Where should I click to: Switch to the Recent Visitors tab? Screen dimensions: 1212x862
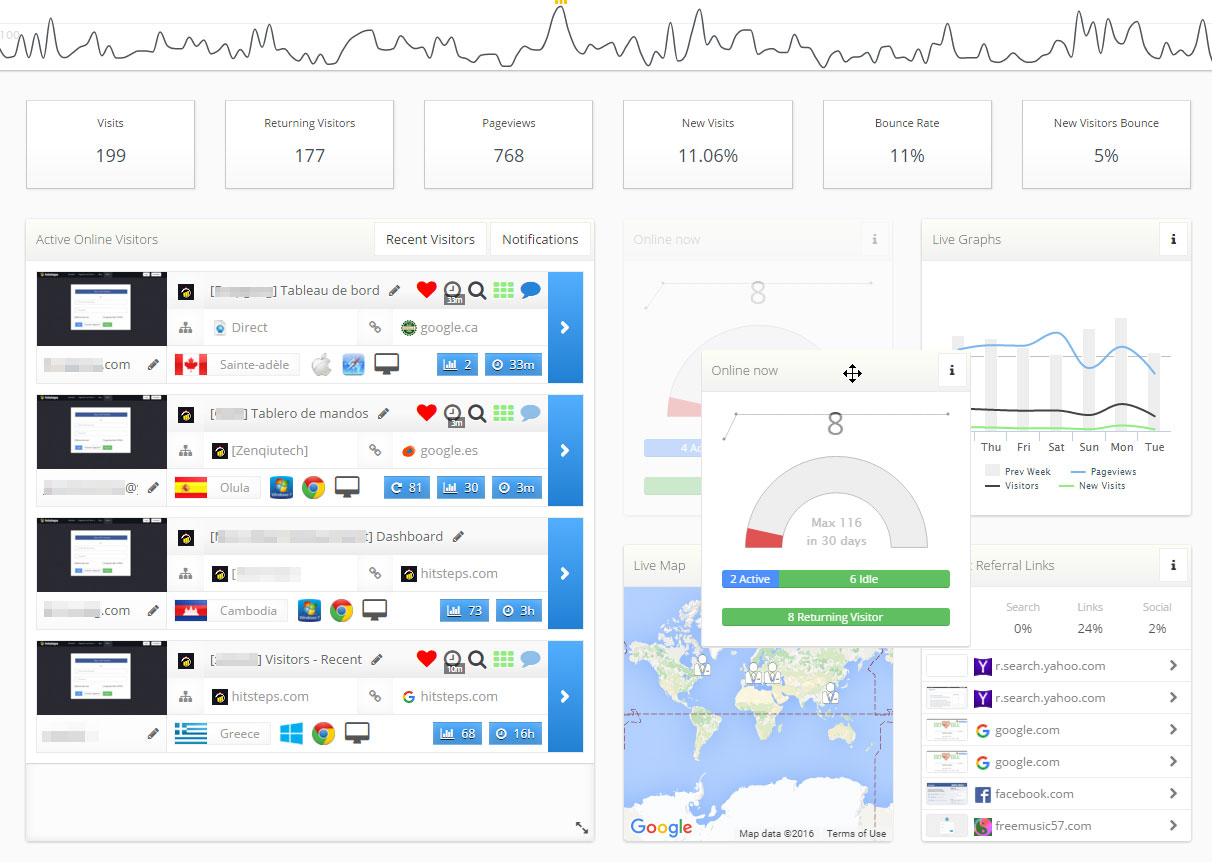(x=430, y=239)
